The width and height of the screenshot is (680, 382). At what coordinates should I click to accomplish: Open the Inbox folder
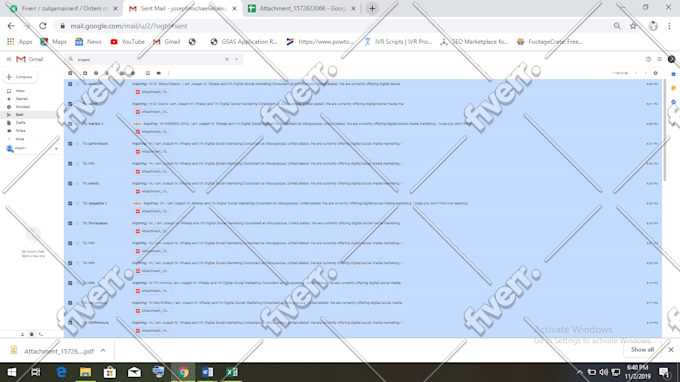pos(20,91)
